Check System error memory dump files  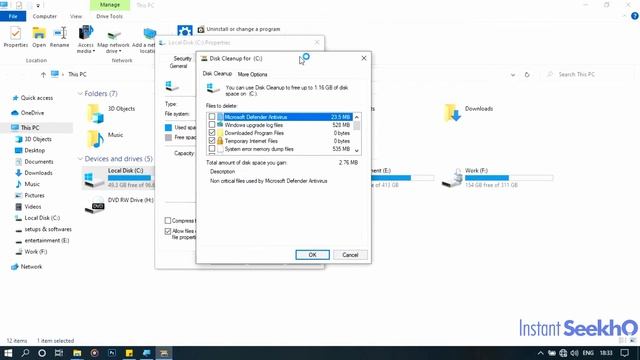click(212, 149)
